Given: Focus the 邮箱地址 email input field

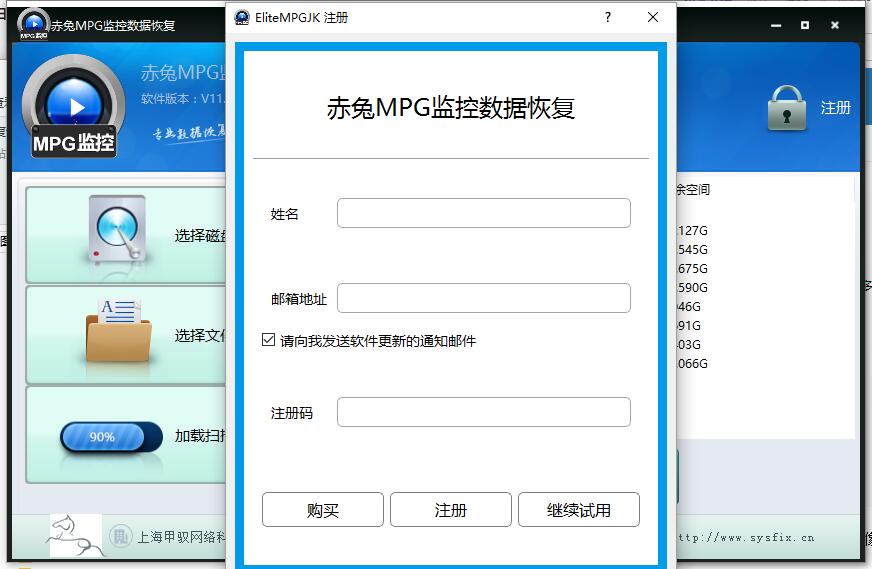Looking at the screenshot, I should 483,298.
